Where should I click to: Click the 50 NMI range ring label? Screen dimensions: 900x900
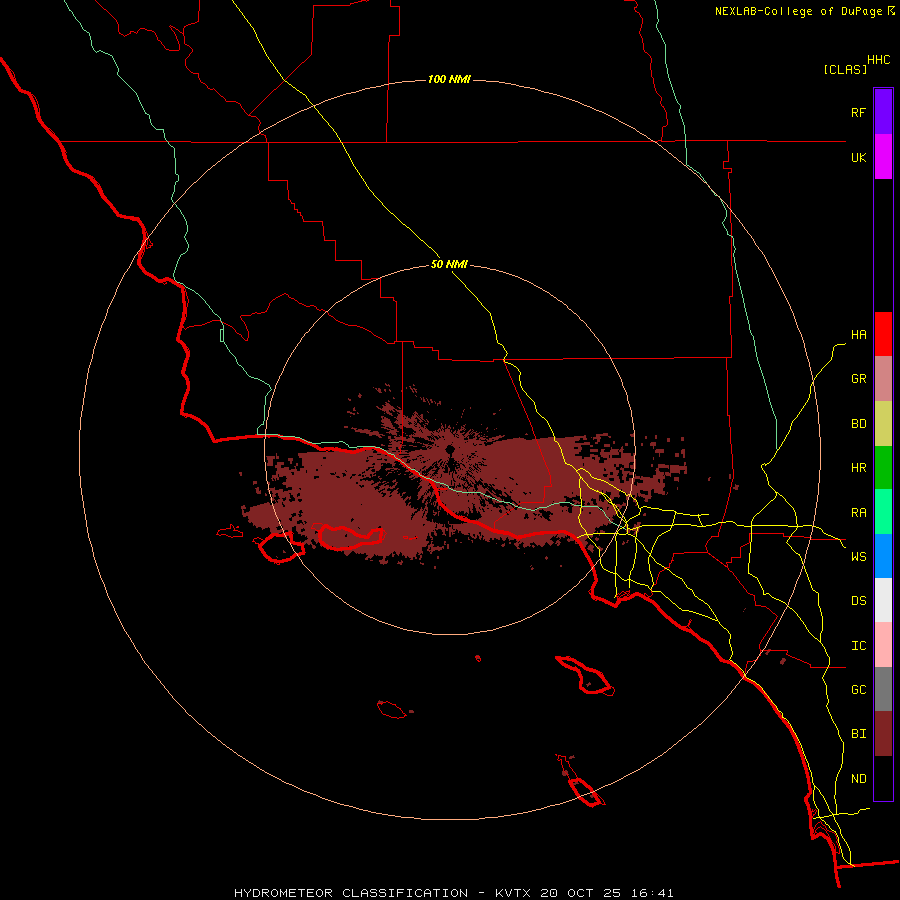[x=449, y=265]
